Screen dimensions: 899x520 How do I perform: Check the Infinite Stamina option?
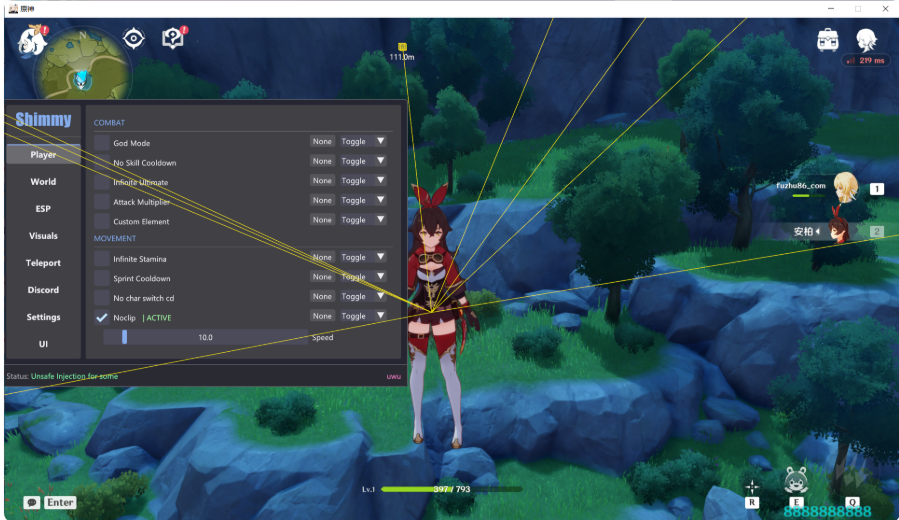(101, 259)
